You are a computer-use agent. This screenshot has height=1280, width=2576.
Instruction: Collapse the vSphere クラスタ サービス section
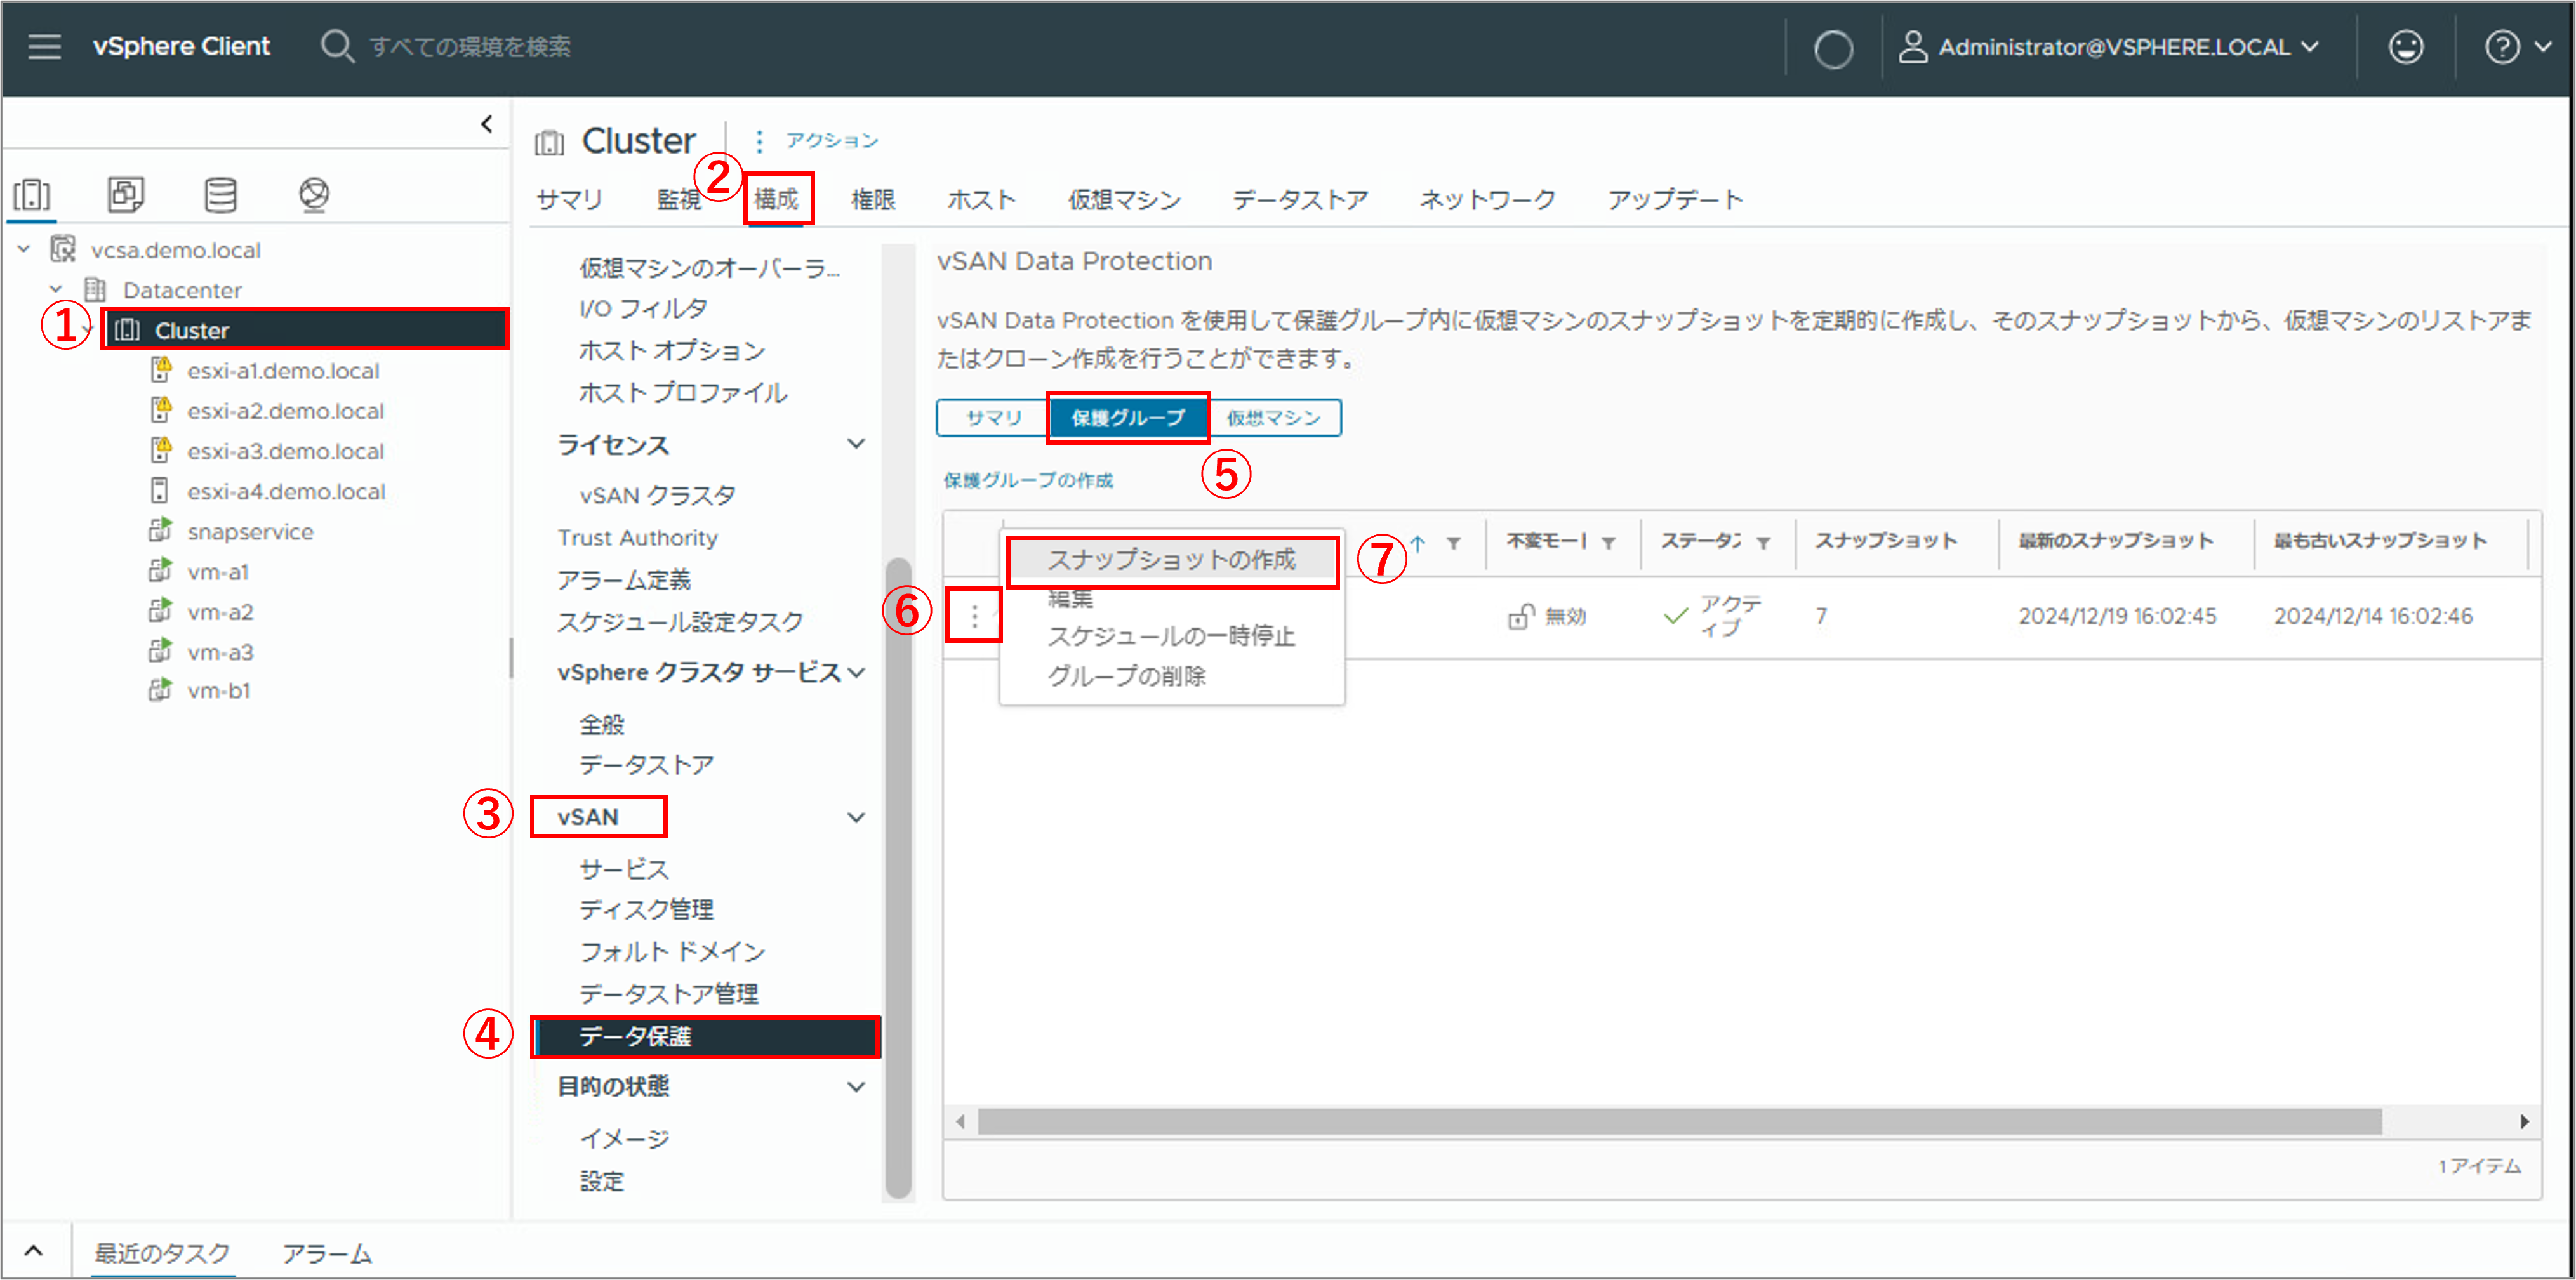tap(856, 673)
